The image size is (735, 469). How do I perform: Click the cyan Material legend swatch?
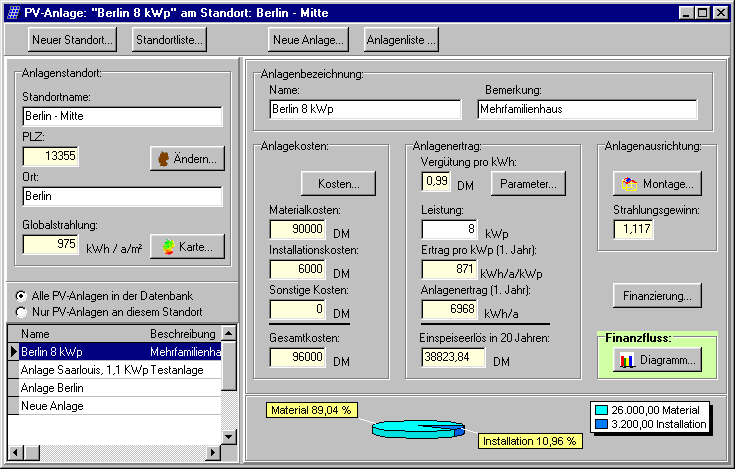point(601,410)
